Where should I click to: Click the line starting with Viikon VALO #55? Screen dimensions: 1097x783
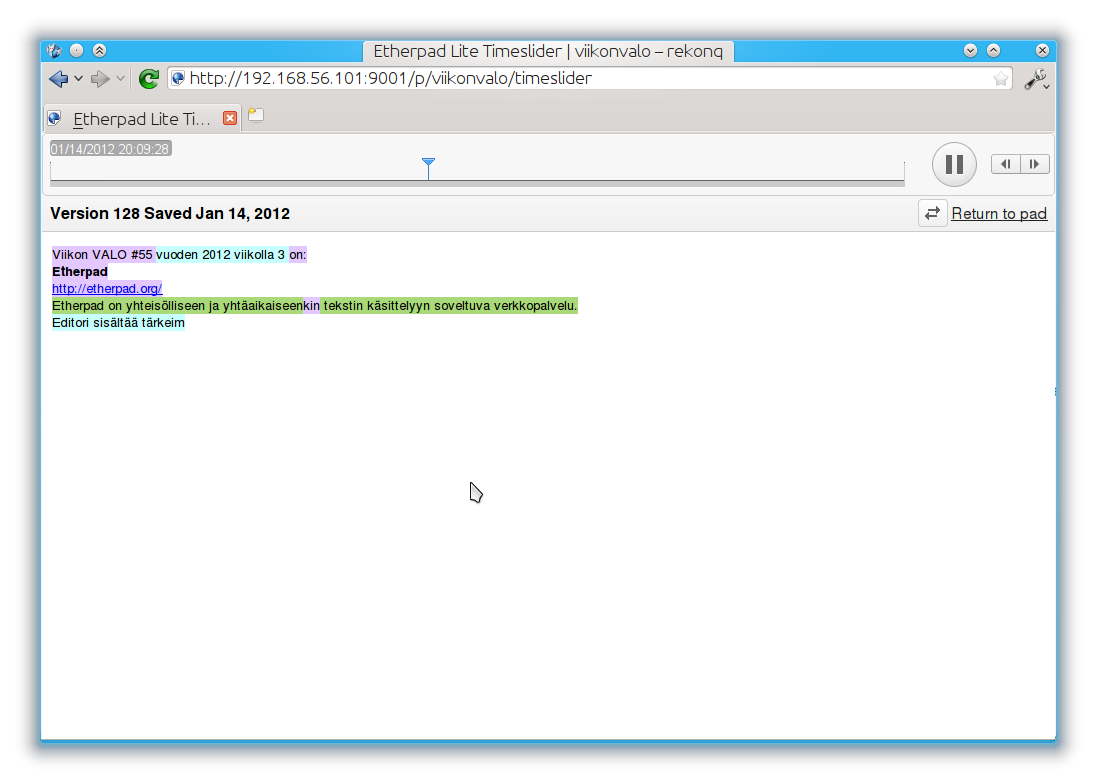(179, 255)
